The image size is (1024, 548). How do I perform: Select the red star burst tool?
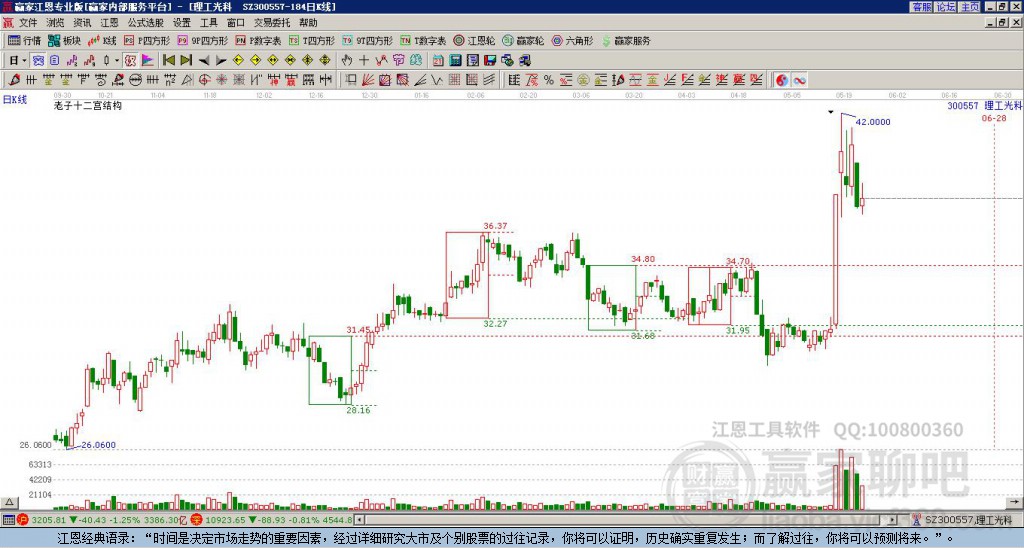tap(221, 80)
